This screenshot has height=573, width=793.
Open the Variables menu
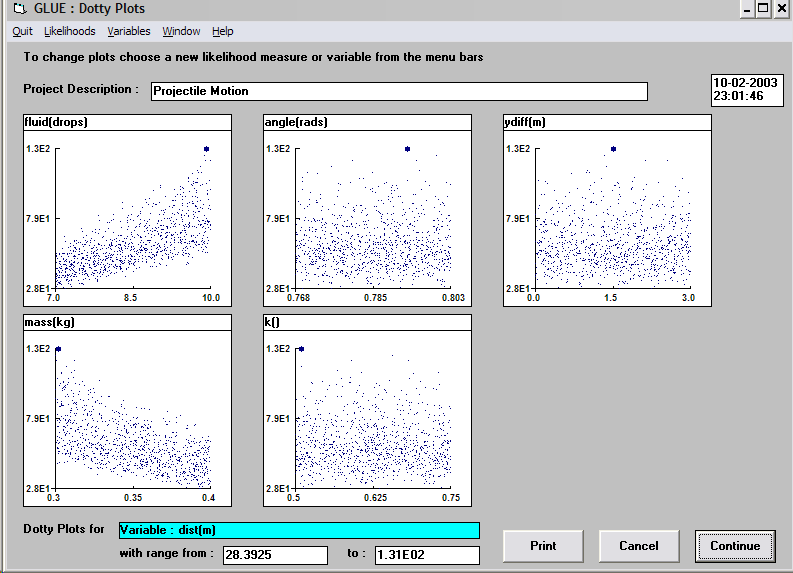129,31
